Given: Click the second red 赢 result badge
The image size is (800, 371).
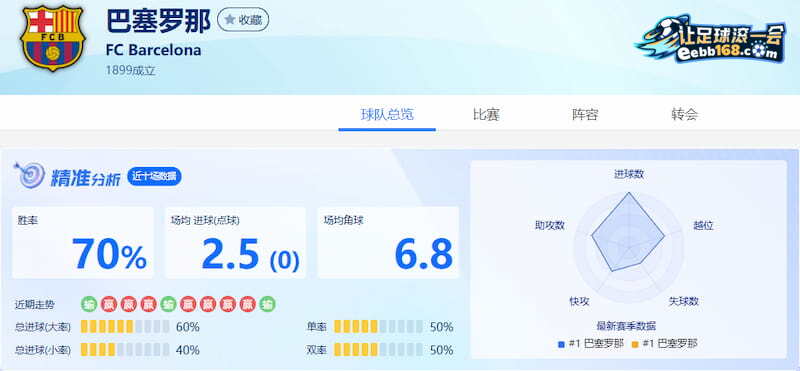Looking at the screenshot, I should (x=129, y=305).
